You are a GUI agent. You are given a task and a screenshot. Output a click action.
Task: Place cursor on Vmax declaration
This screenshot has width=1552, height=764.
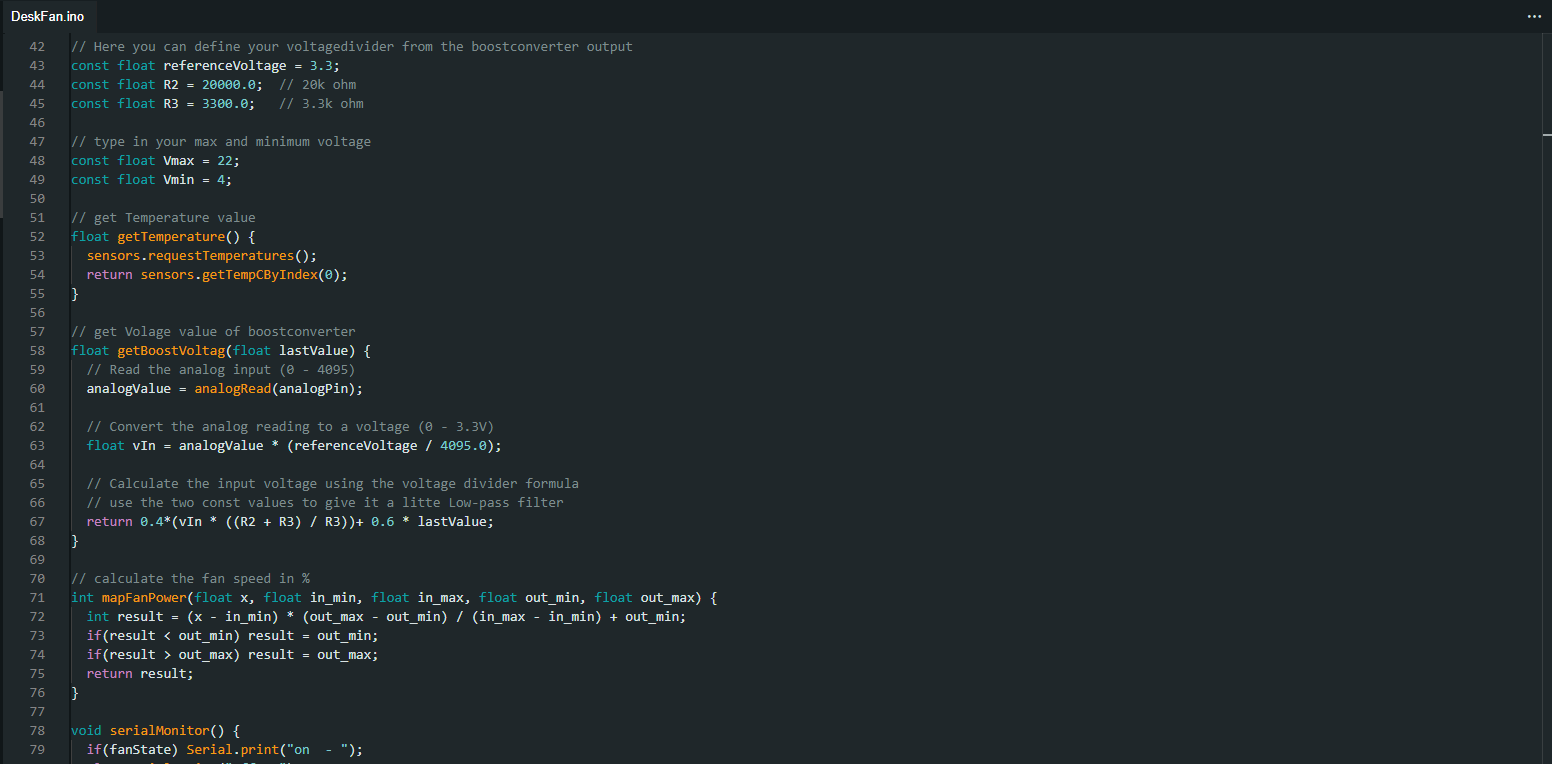click(179, 160)
